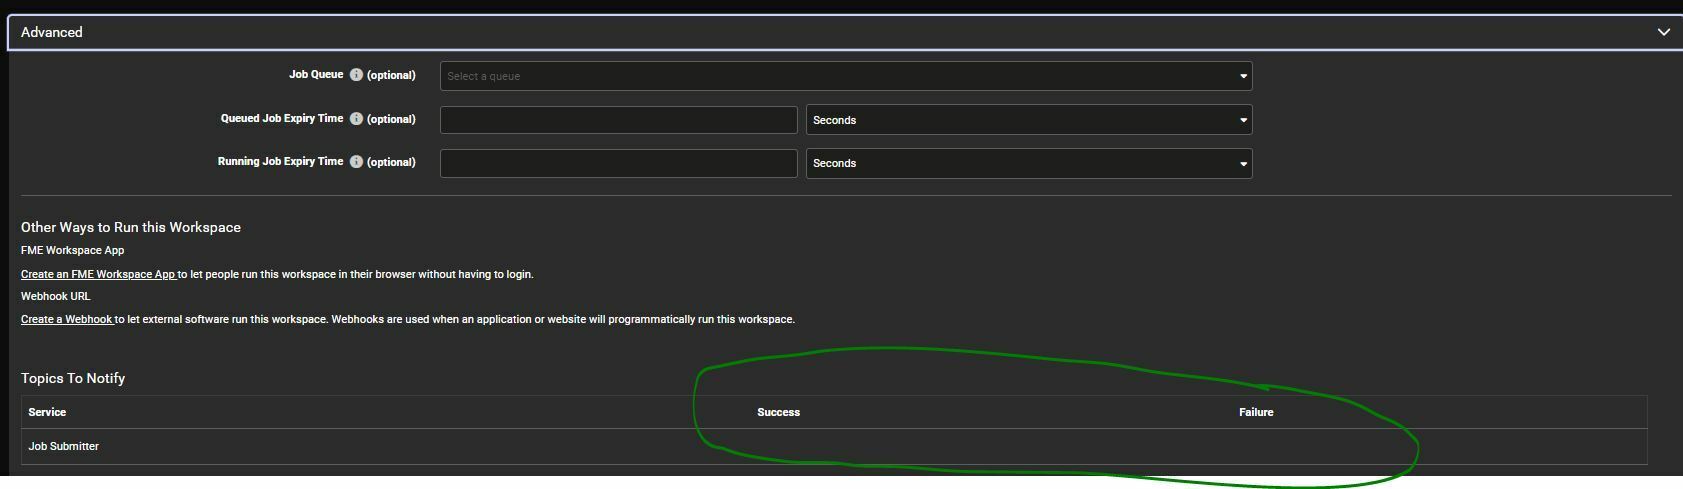Click the Queued Job Expiry Time info icon
Screen dimensions: 1683x489
pyautogui.click(x=356, y=119)
